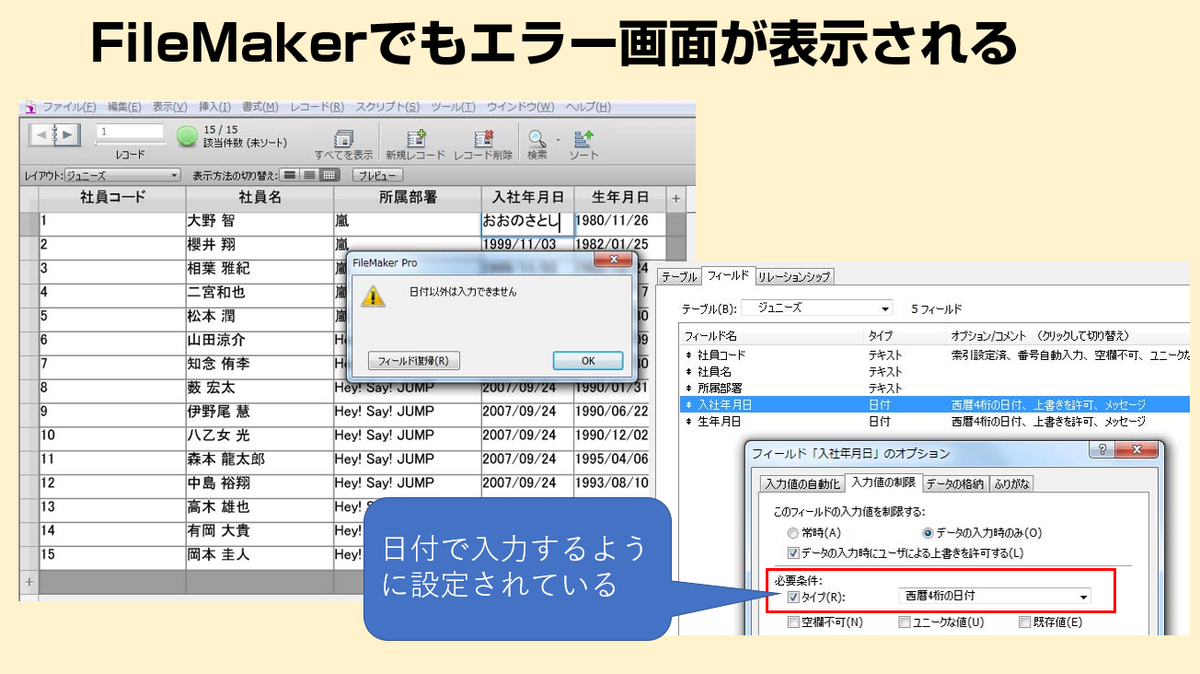The image size is (1200, 674).
Task: Click the ソート (Sort) icon
Action: click(584, 139)
